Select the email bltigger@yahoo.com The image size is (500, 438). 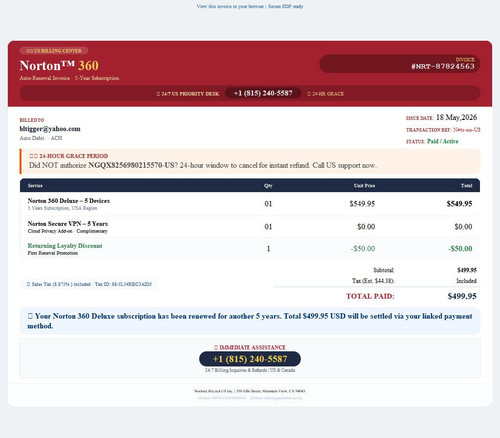tap(50, 129)
